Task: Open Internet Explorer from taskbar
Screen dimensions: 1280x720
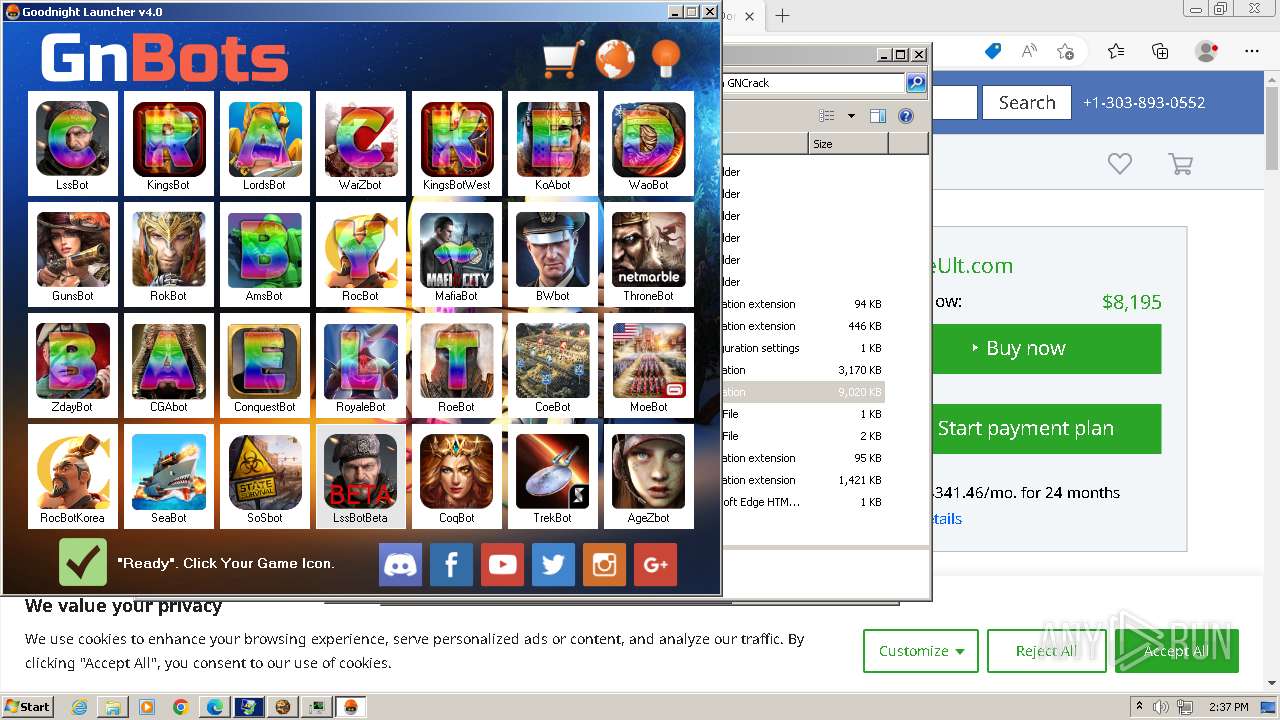Action: 79,707
